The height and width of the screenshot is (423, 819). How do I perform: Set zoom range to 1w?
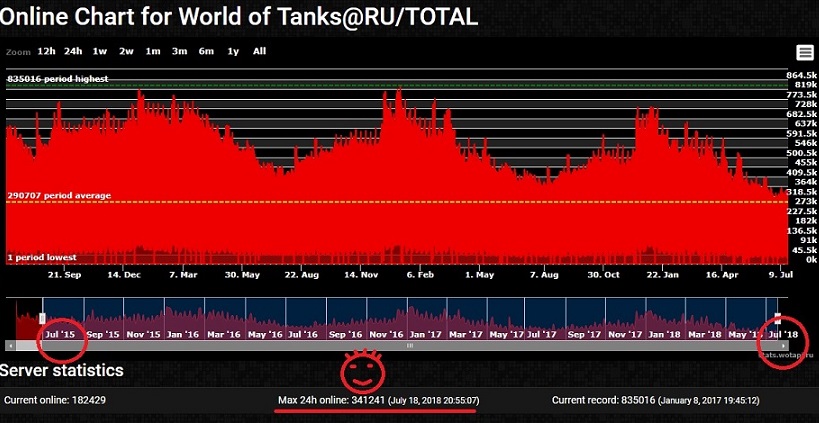100,51
